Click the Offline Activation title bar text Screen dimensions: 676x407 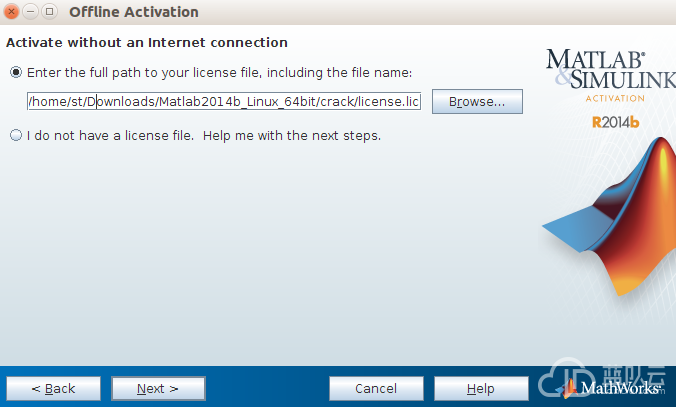pyautogui.click(x=134, y=12)
